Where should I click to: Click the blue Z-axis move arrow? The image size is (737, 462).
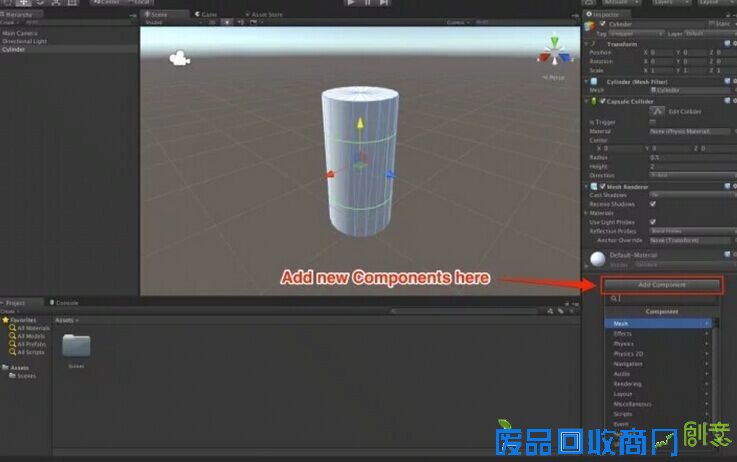[390, 175]
